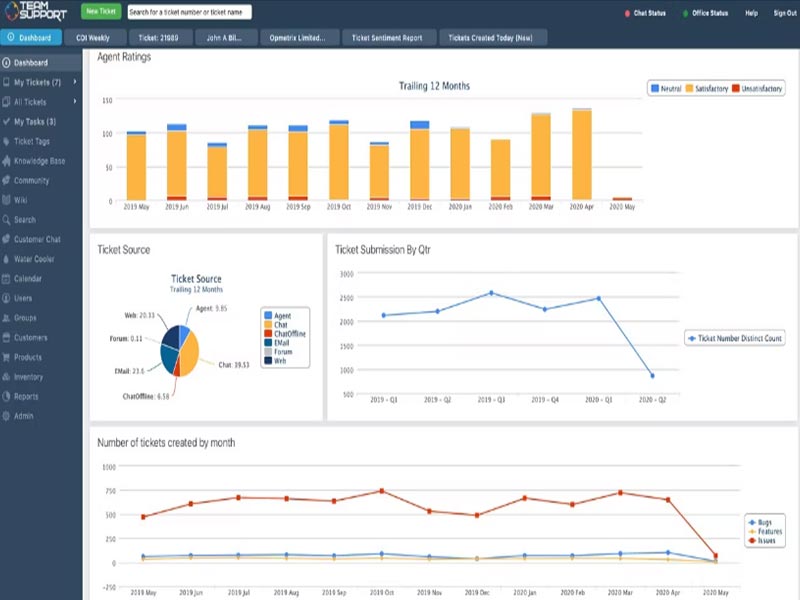Expand the My Tickets (7) arrow
The image size is (800, 600).
[74, 82]
